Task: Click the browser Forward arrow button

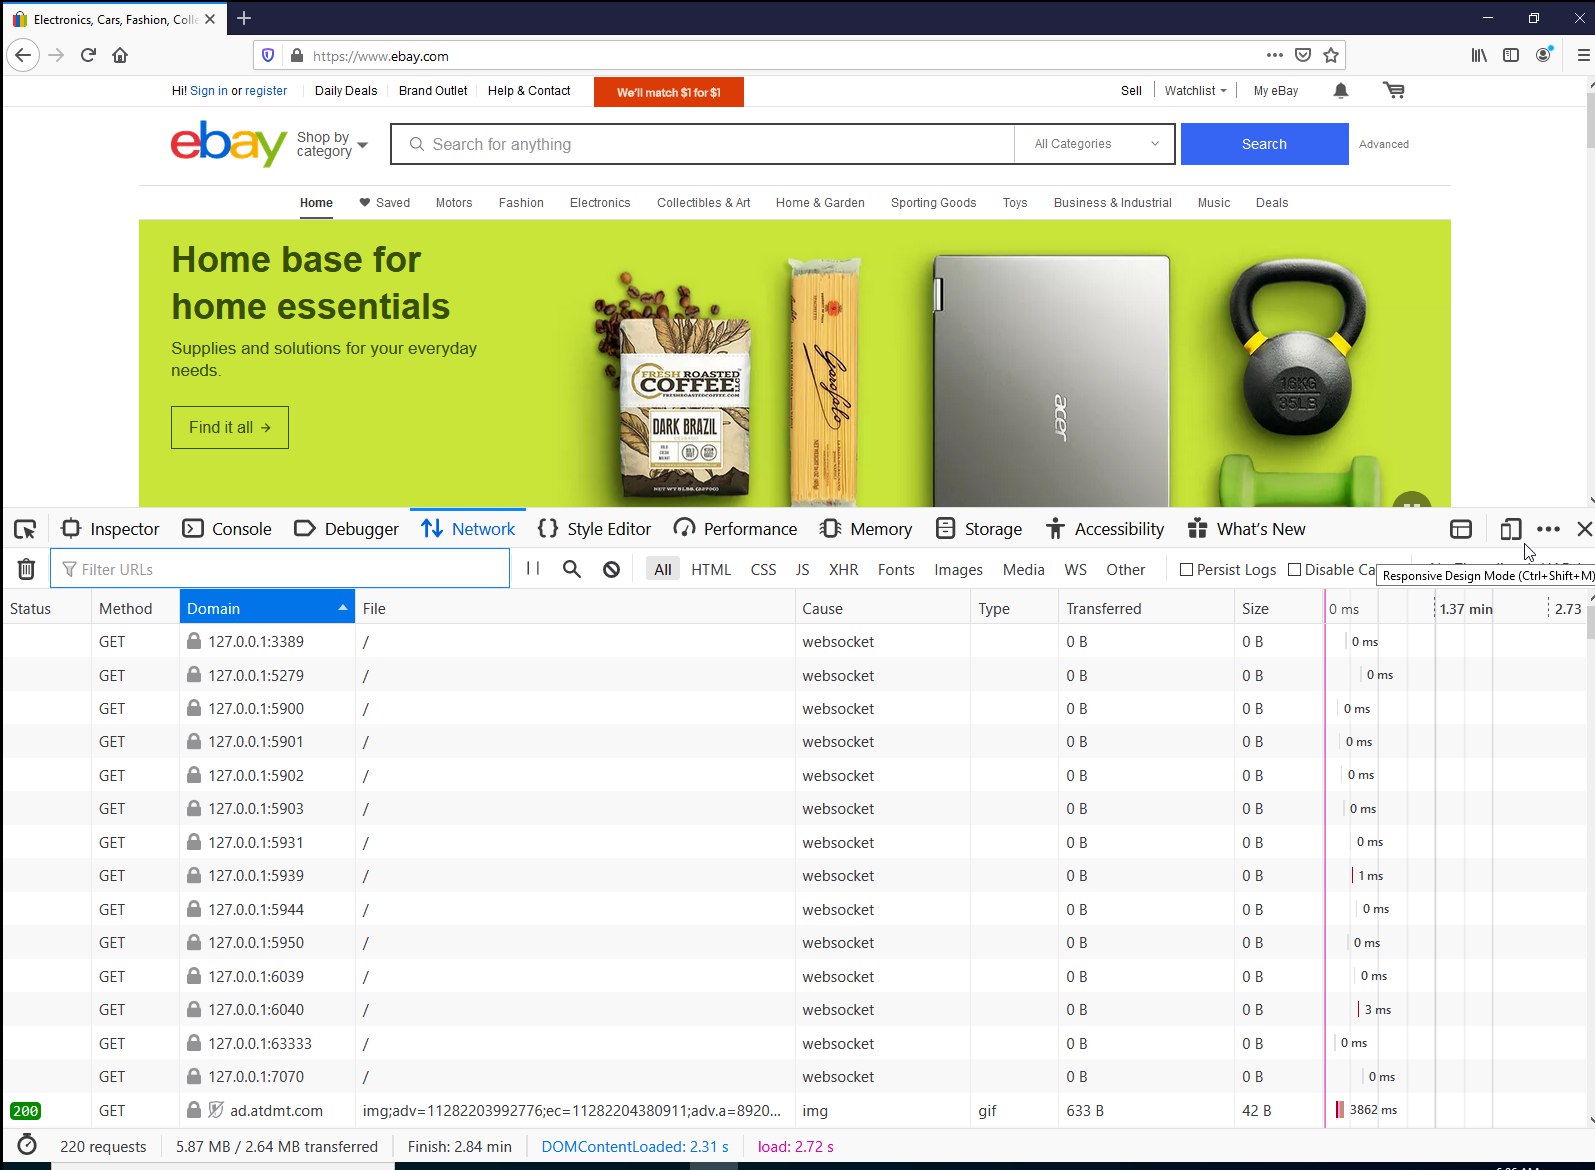Action: pos(56,55)
